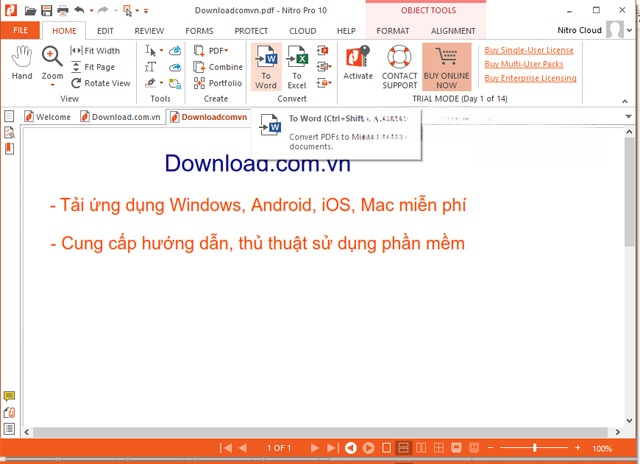This screenshot has height=464, width=640.
Task: Switch to the Welcome document tab
Action: coord(47,117)
